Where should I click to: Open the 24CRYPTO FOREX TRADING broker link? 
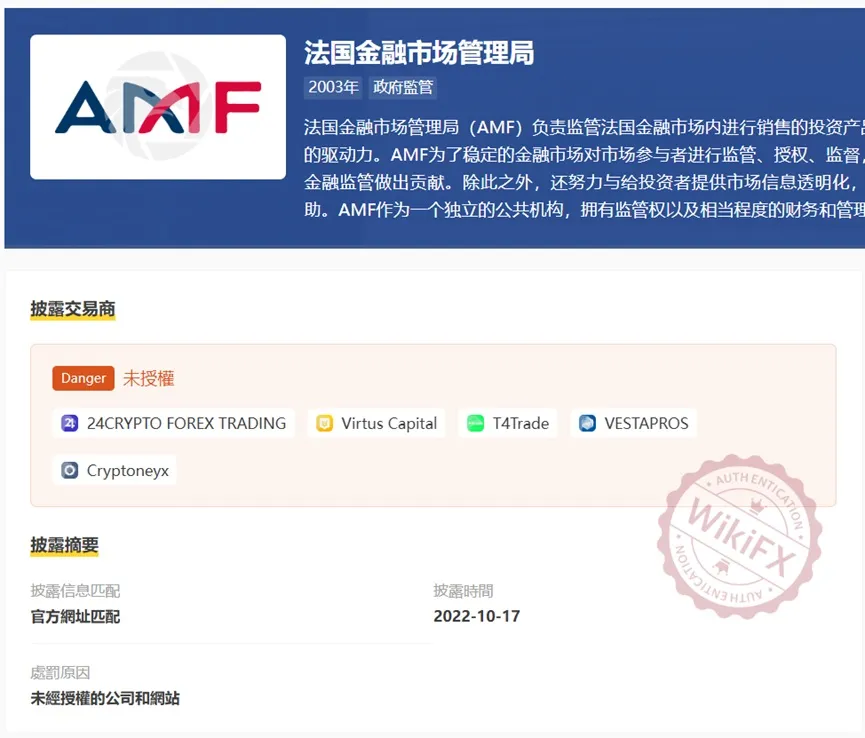(173, 423)
